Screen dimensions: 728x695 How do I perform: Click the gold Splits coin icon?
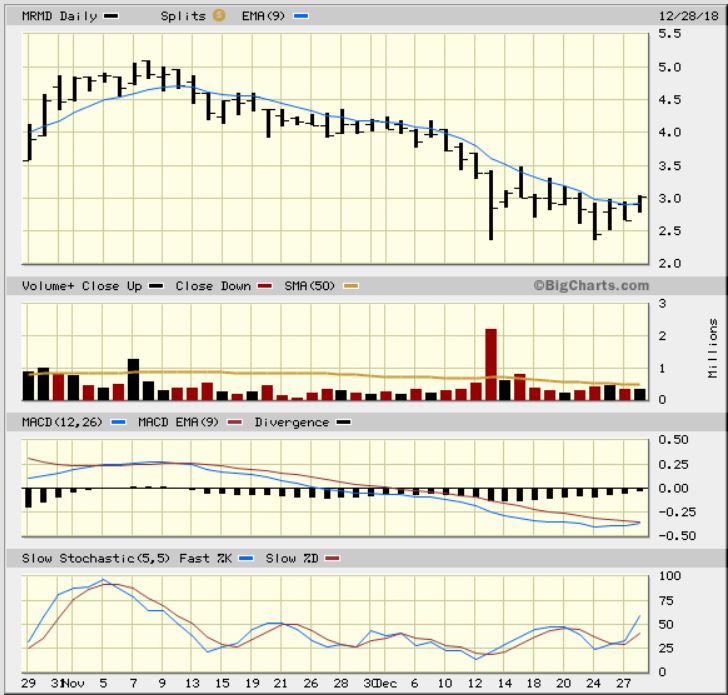(x=219, y=15)
